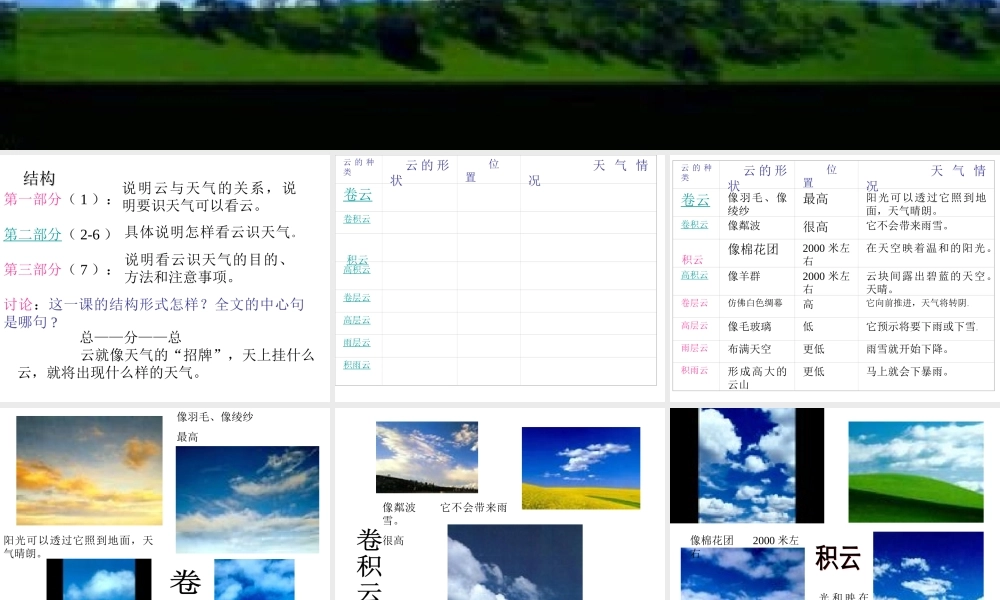Open 卷积云 link in the empty table
This screenshot has width=1000, height=600.
click(x=357, y=219)
